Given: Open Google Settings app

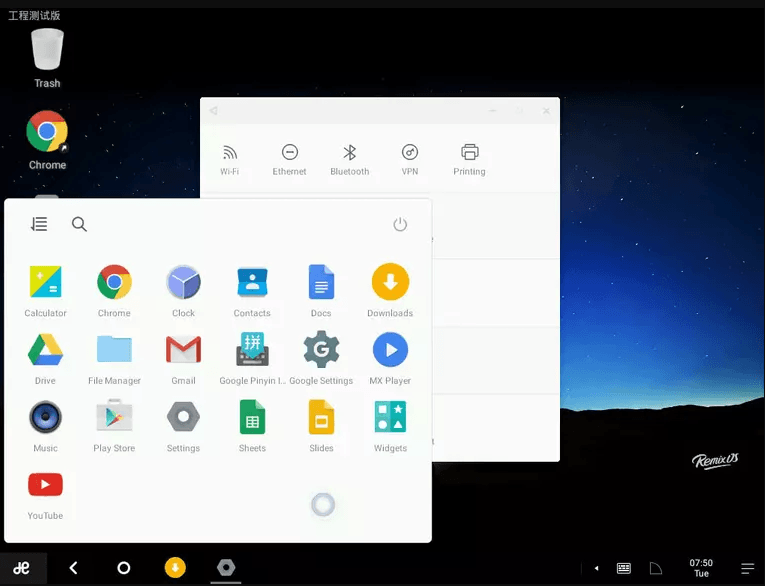Looking at the screenshot, I should (x=321, y=359).
